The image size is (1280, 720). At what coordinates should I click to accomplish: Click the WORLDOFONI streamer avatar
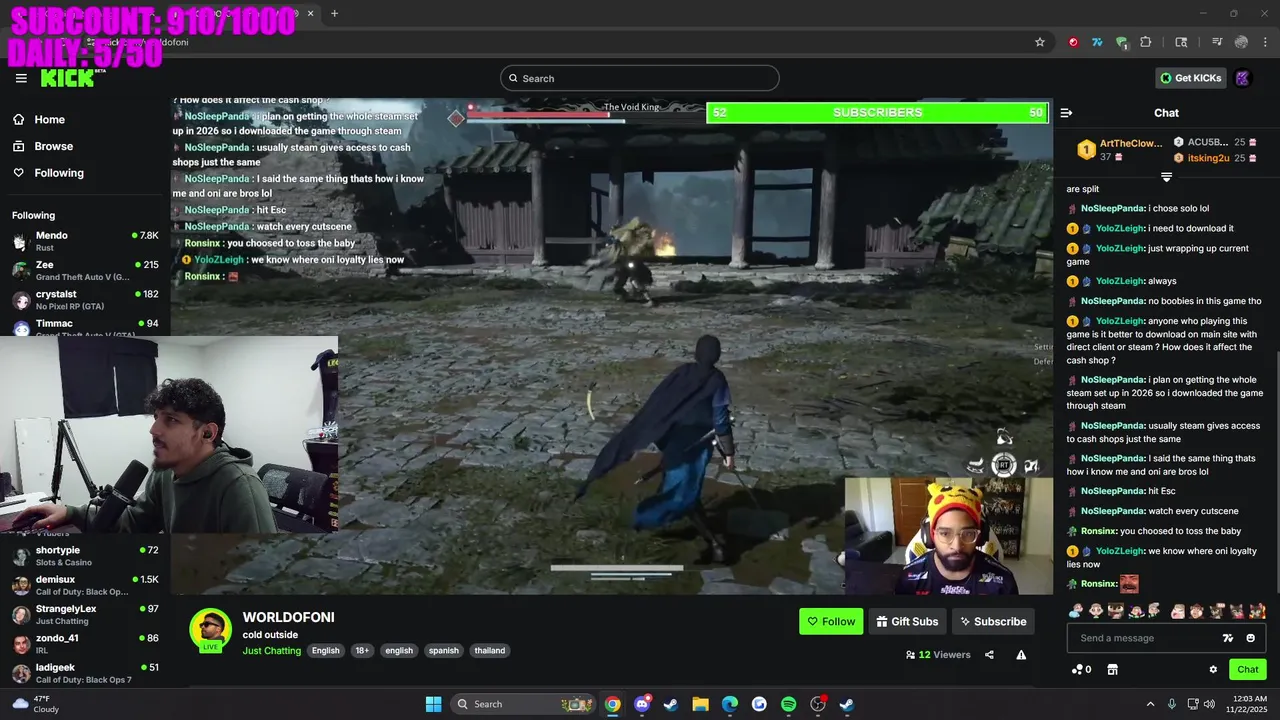(210, 629)
